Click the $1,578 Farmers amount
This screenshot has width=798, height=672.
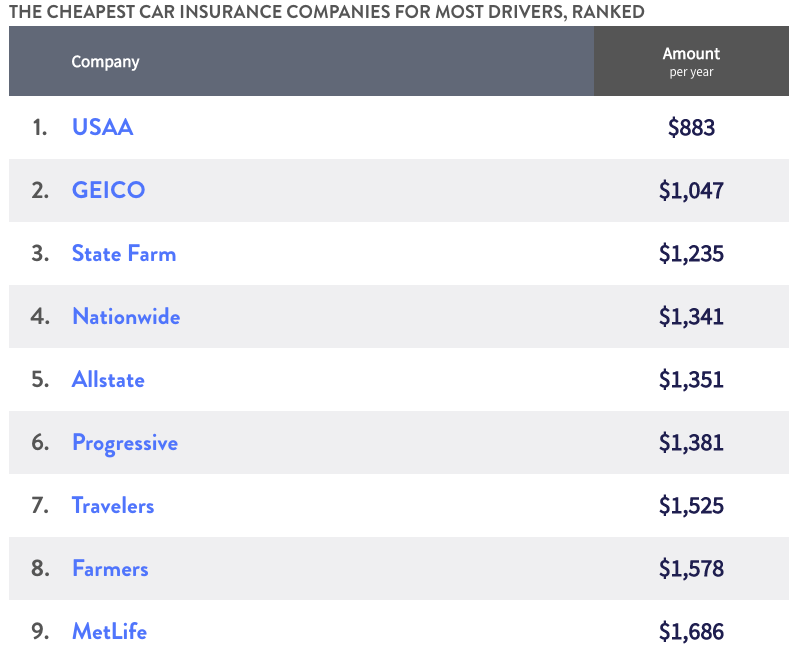point(691,569)
